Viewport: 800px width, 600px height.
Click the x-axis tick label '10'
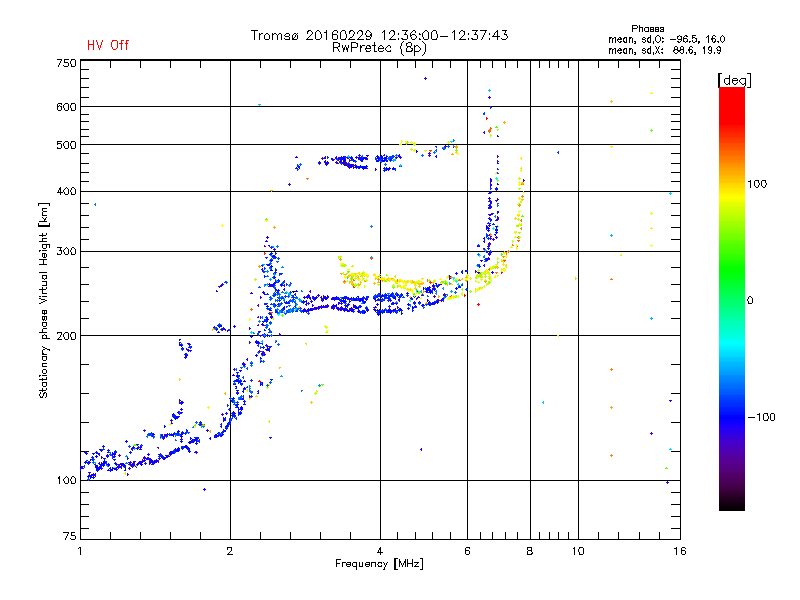click(x=578, y=551)
